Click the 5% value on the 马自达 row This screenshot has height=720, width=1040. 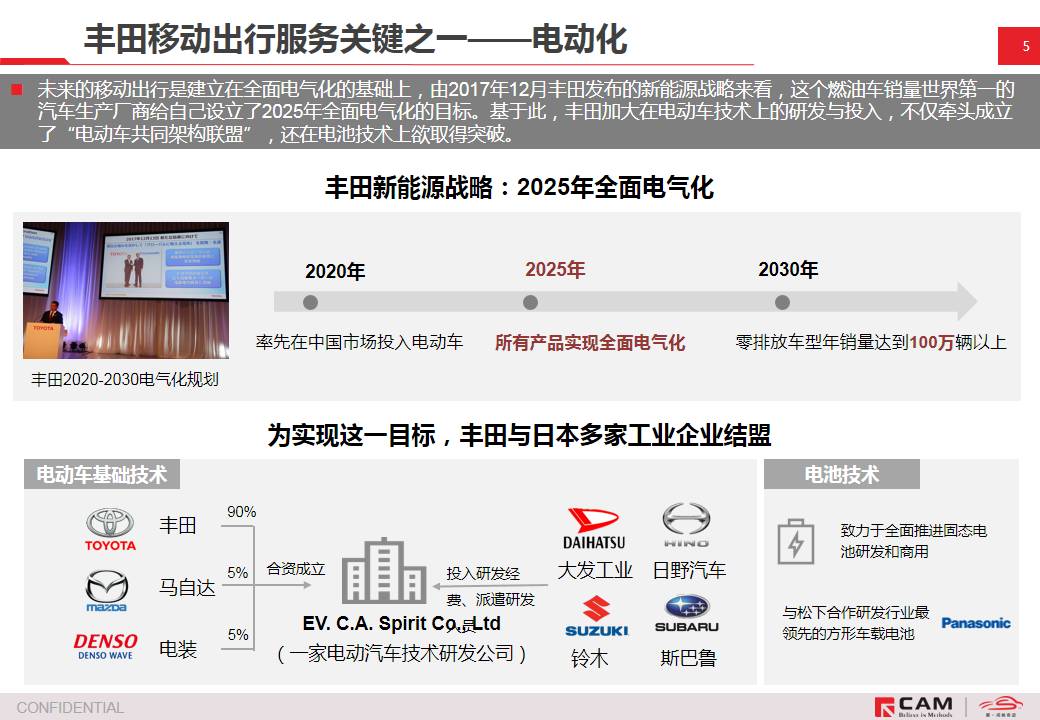pyautogui.click(x=237, y=573)
